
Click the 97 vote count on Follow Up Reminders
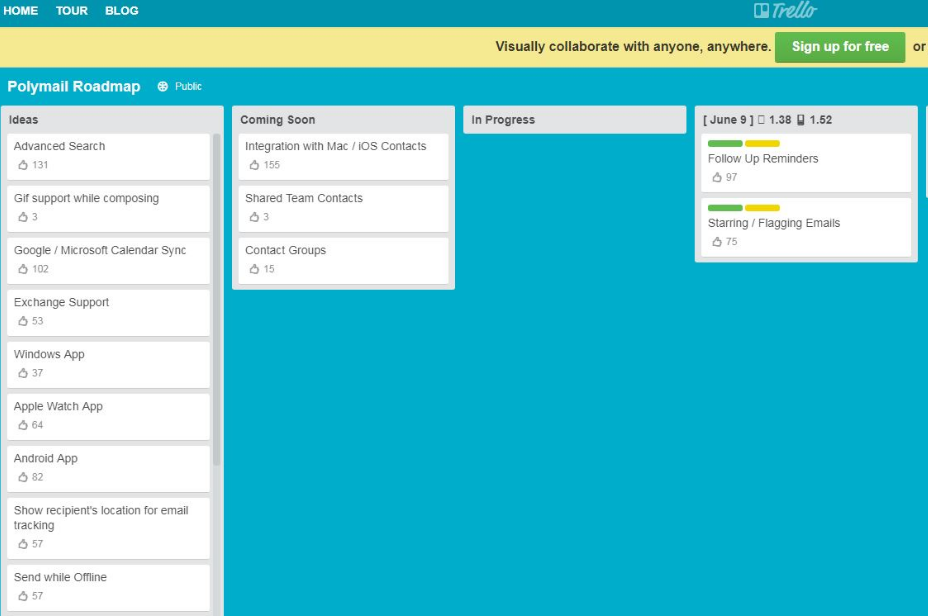coord(732,178)
